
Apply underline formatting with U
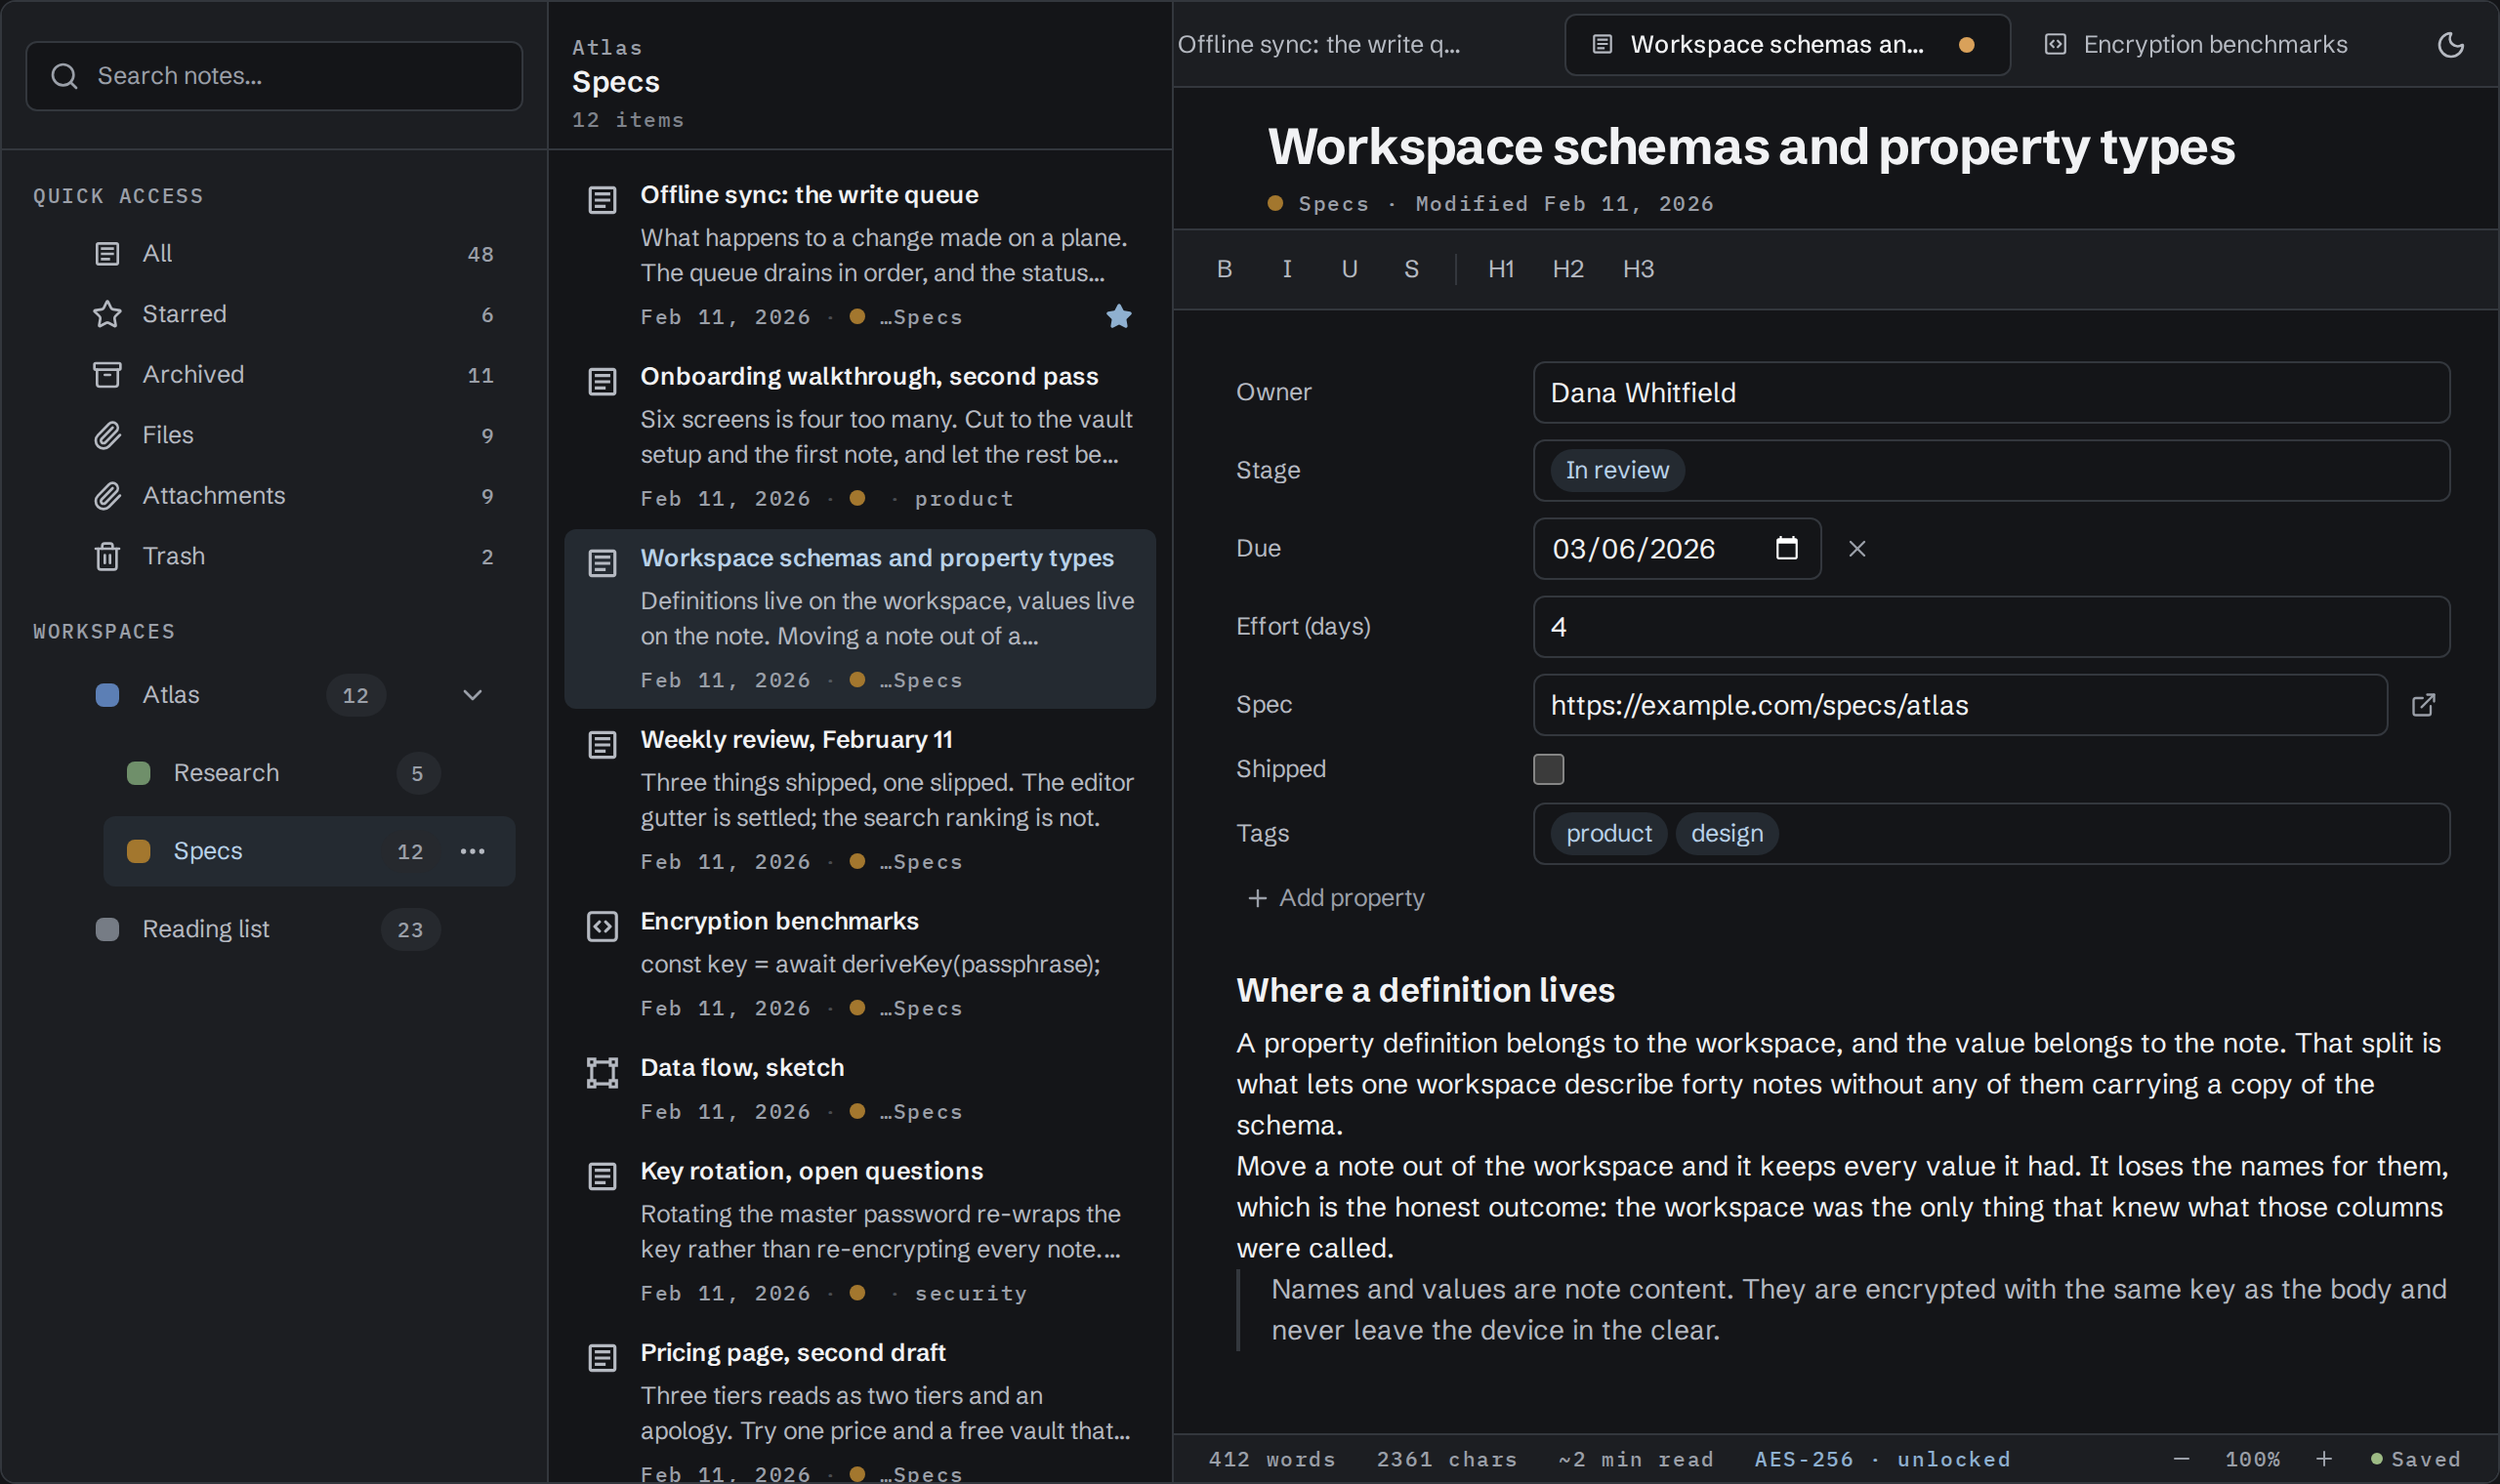coord(1349,269)
